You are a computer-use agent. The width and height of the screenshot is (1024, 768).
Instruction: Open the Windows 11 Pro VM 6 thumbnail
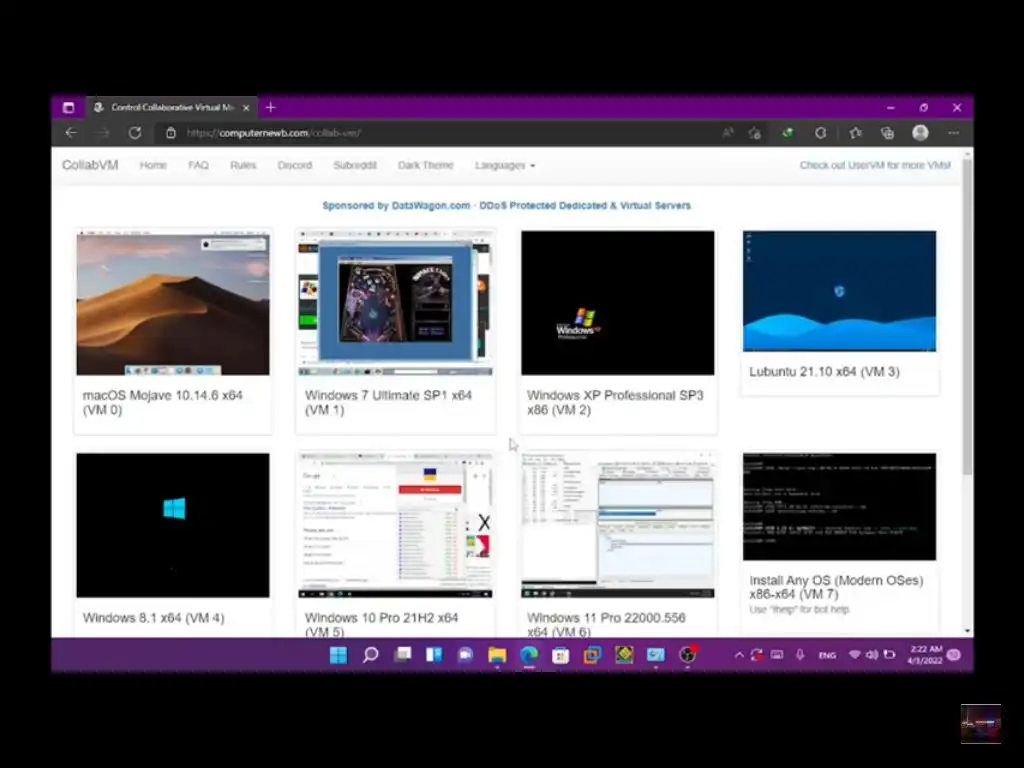618,525
